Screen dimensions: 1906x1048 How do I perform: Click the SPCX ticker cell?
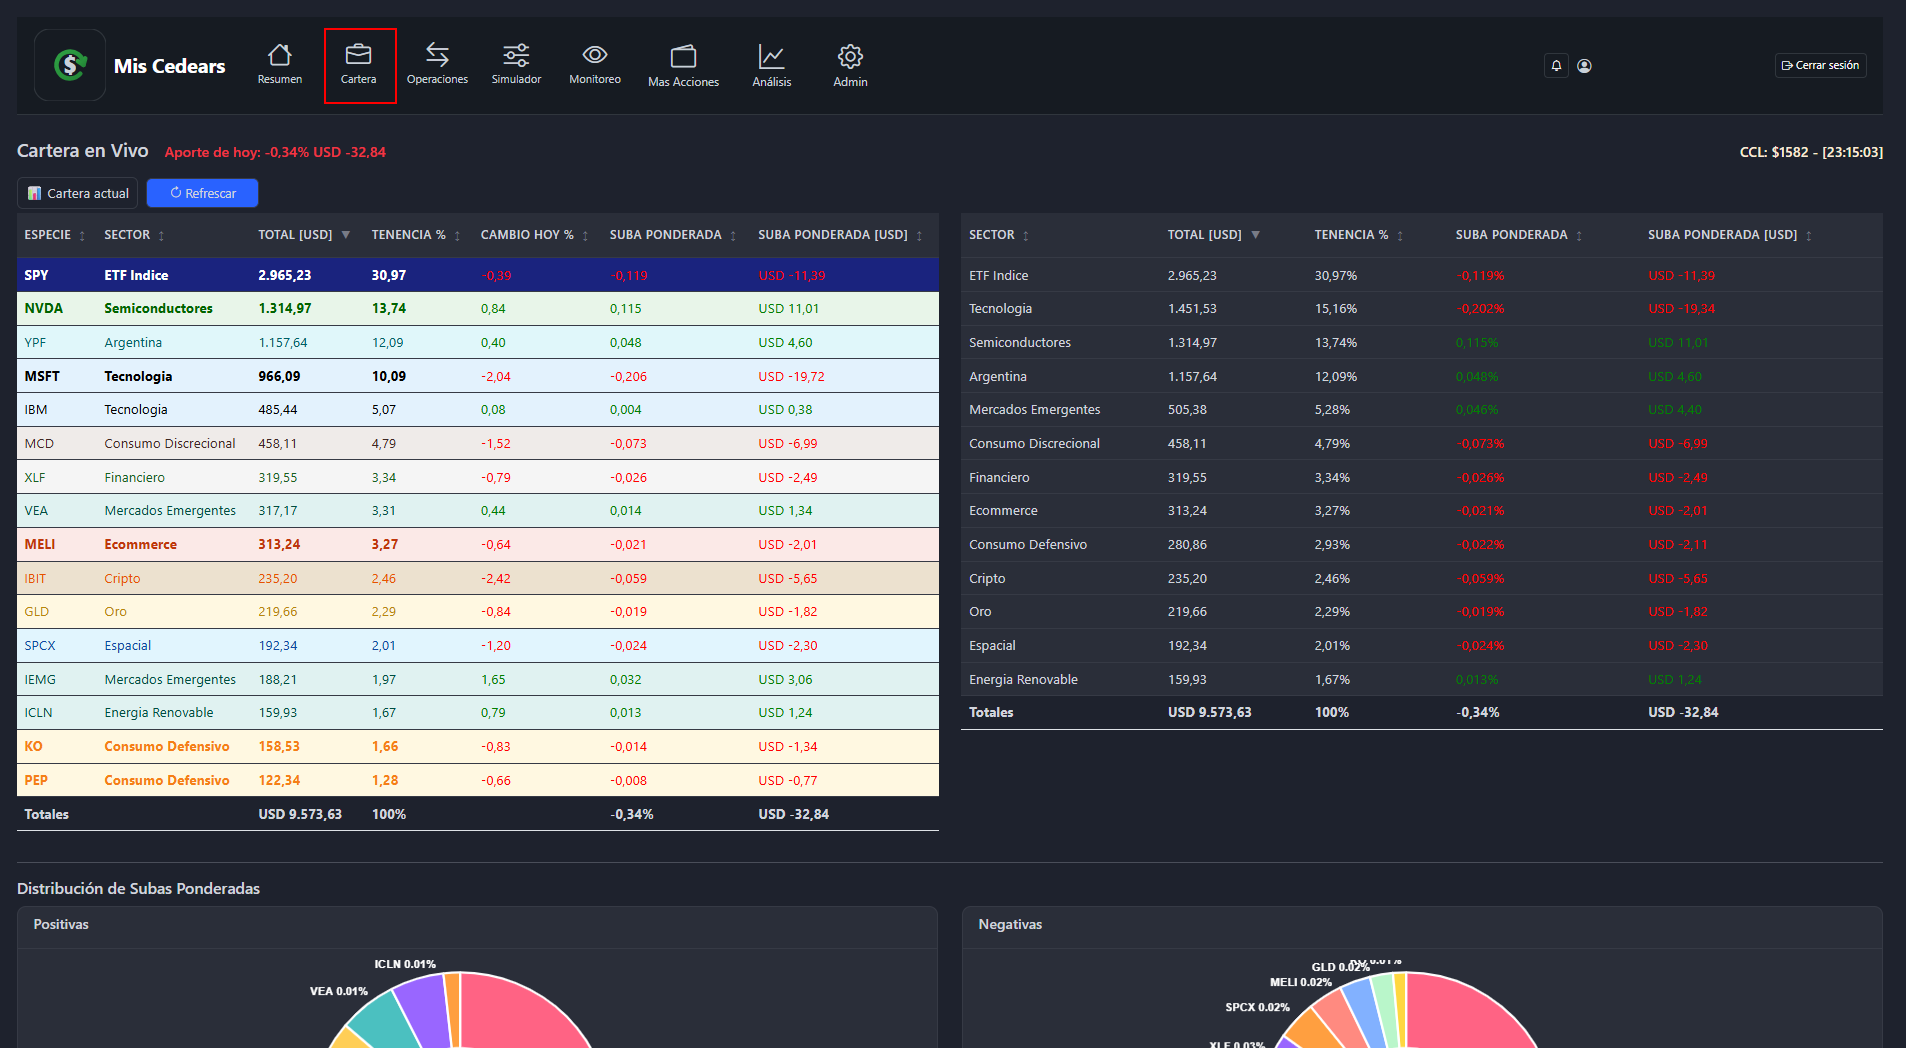[40, 645]
